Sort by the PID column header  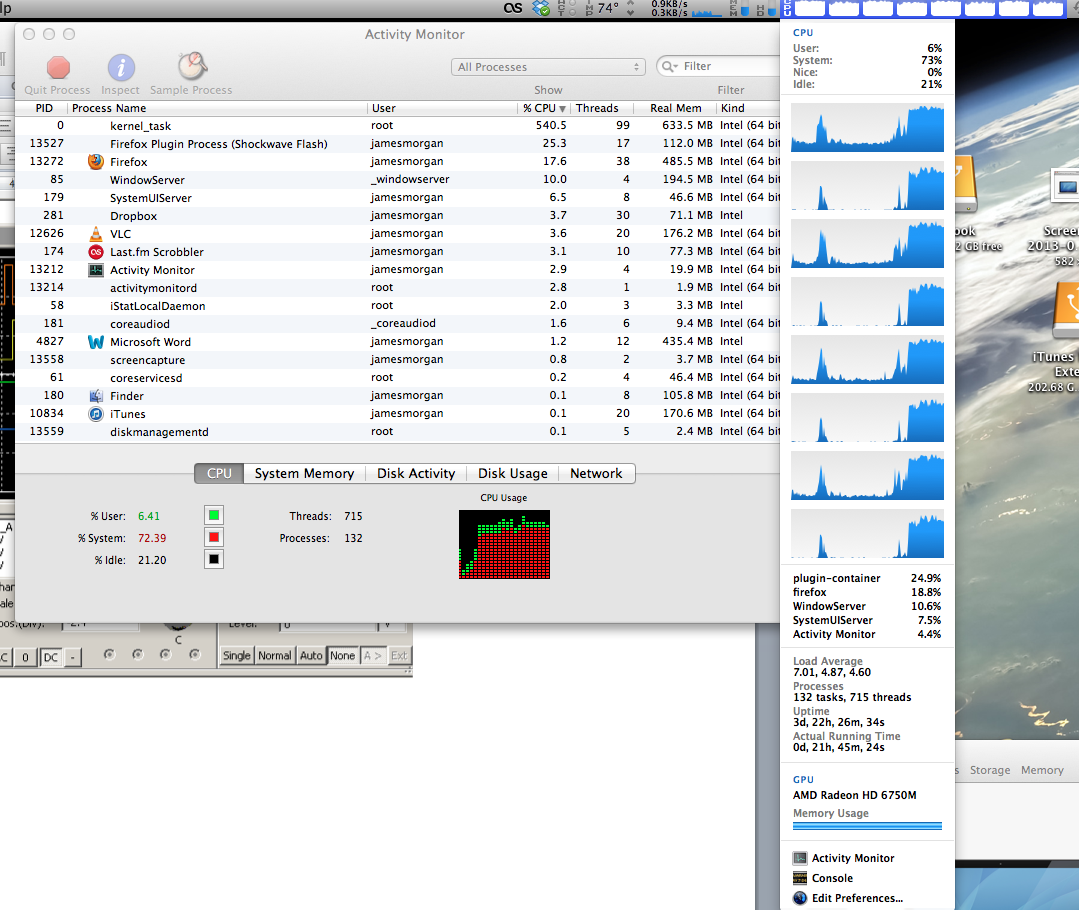(41, 108)
